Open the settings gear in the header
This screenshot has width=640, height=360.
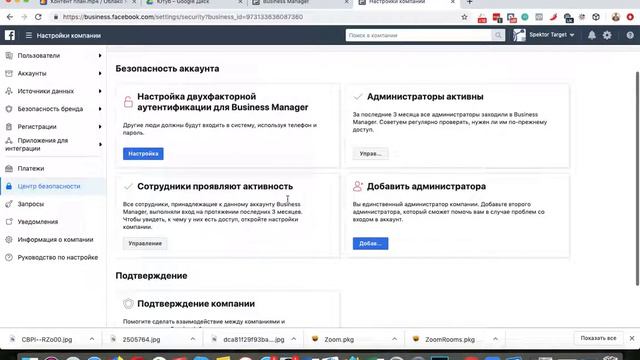pyautogui.click(x=607, y=35)
